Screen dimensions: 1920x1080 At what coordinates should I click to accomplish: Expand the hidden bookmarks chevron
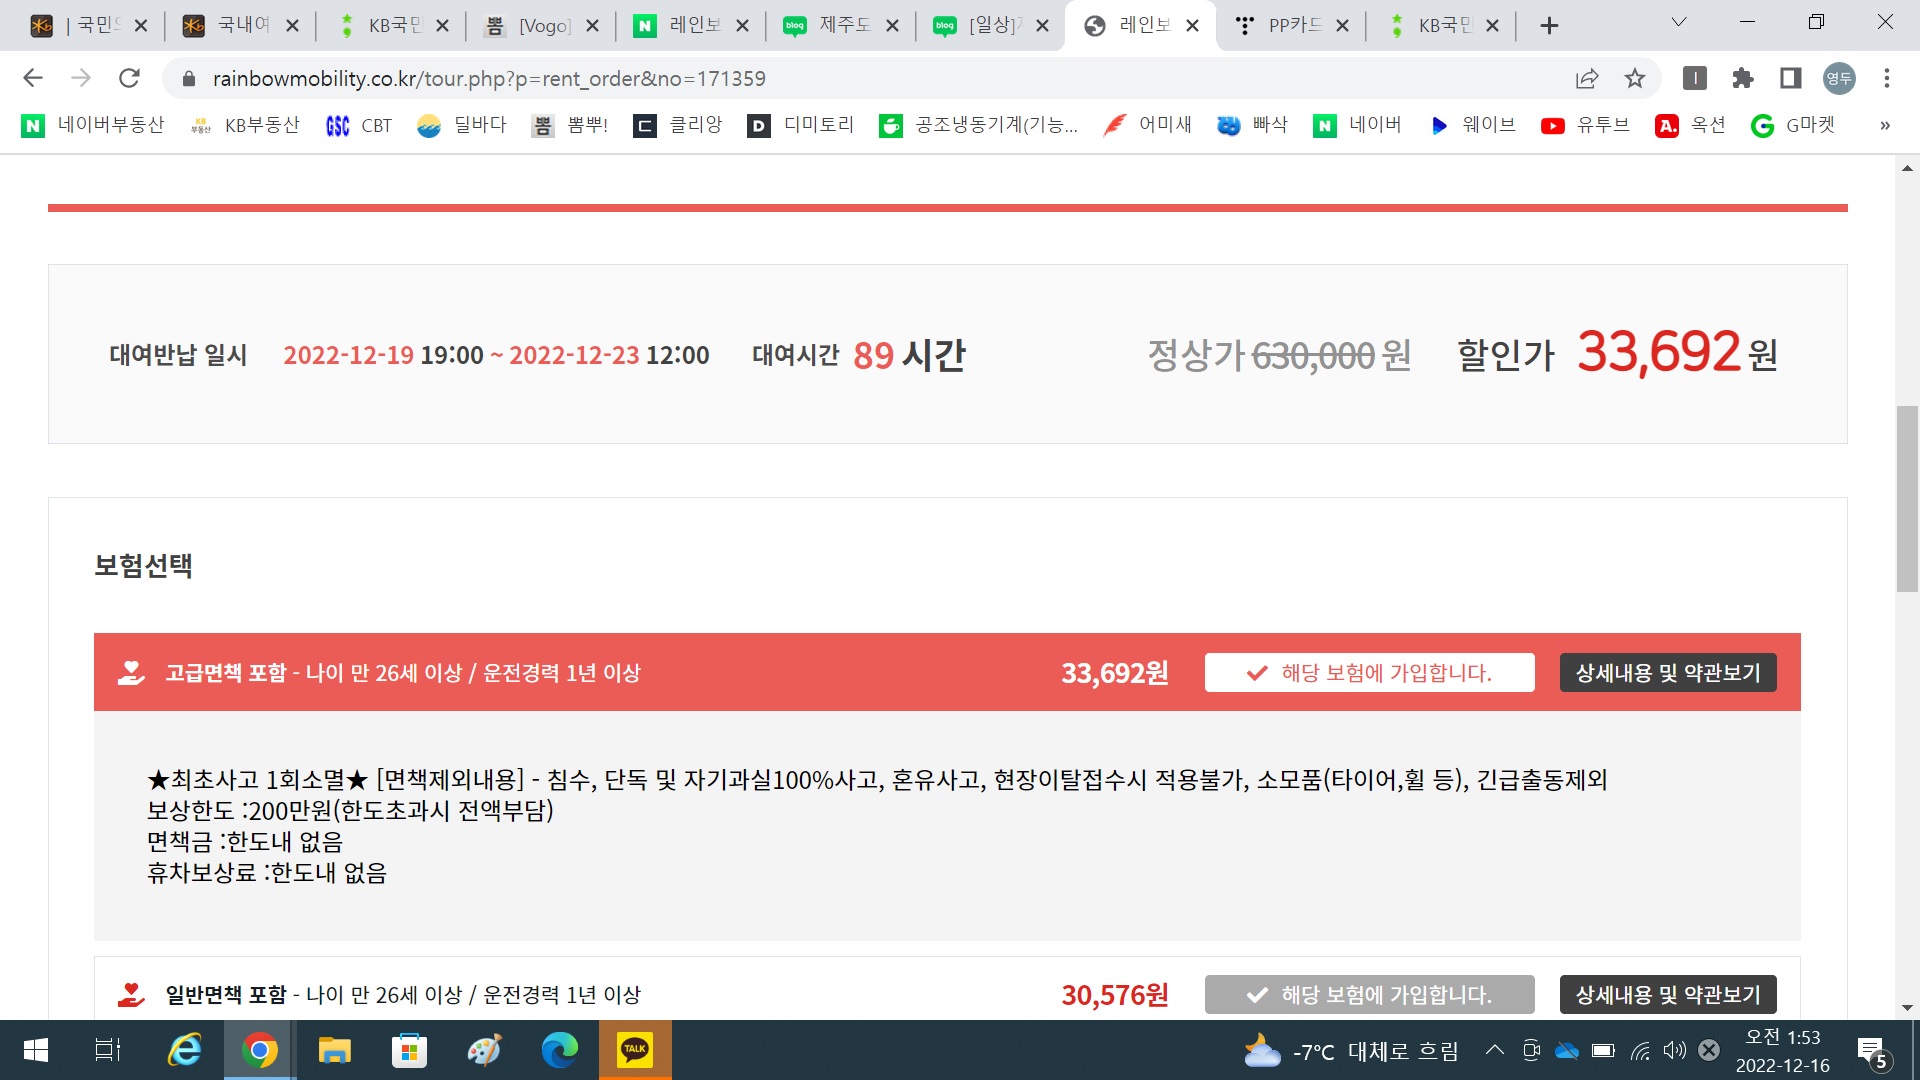coord(1884,125)
